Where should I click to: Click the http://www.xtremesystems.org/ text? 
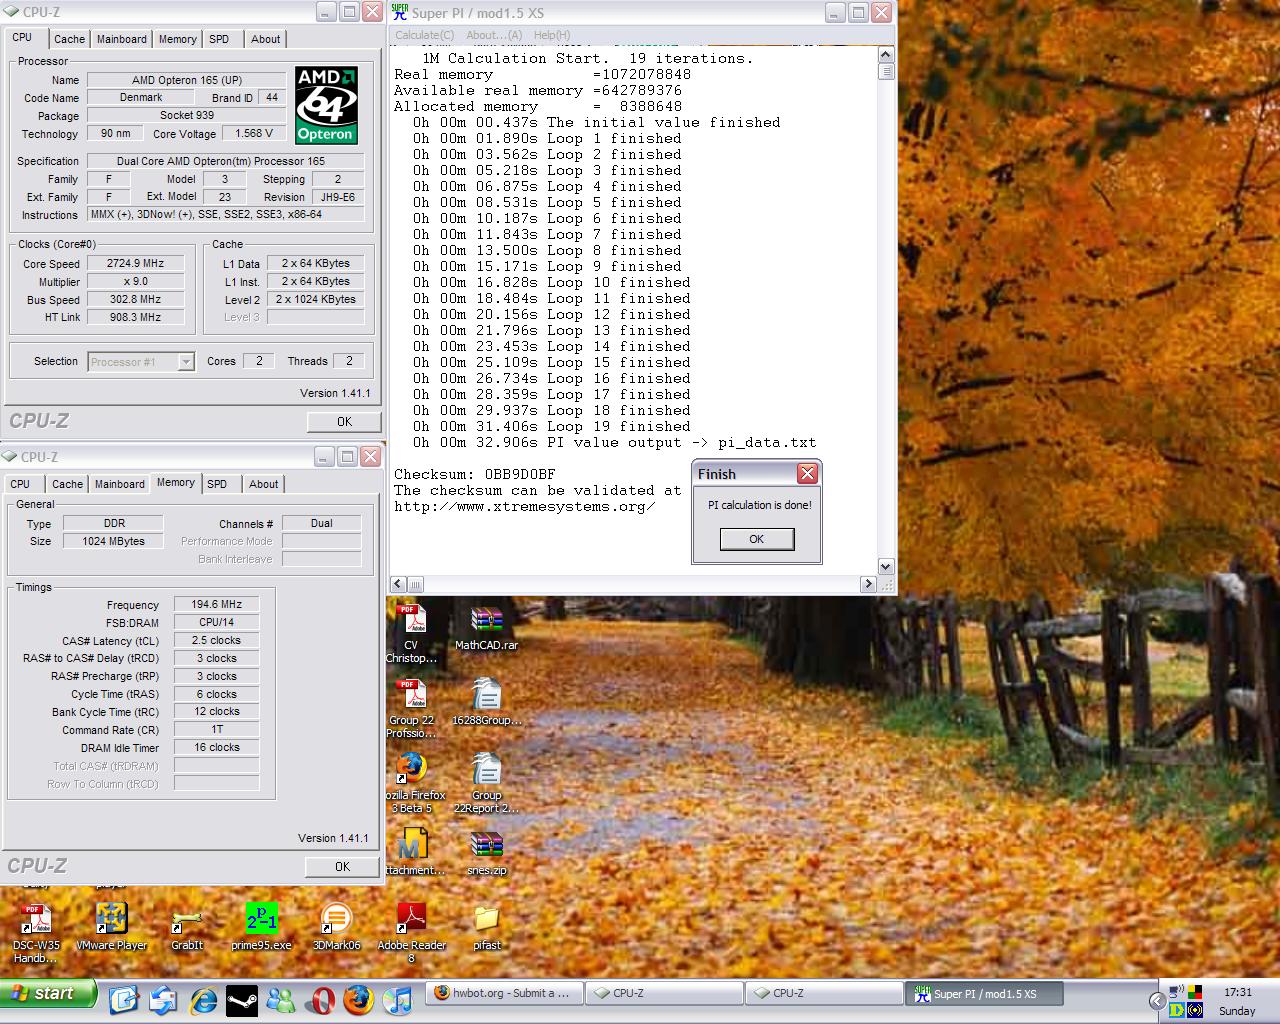(x=525, y=506)
